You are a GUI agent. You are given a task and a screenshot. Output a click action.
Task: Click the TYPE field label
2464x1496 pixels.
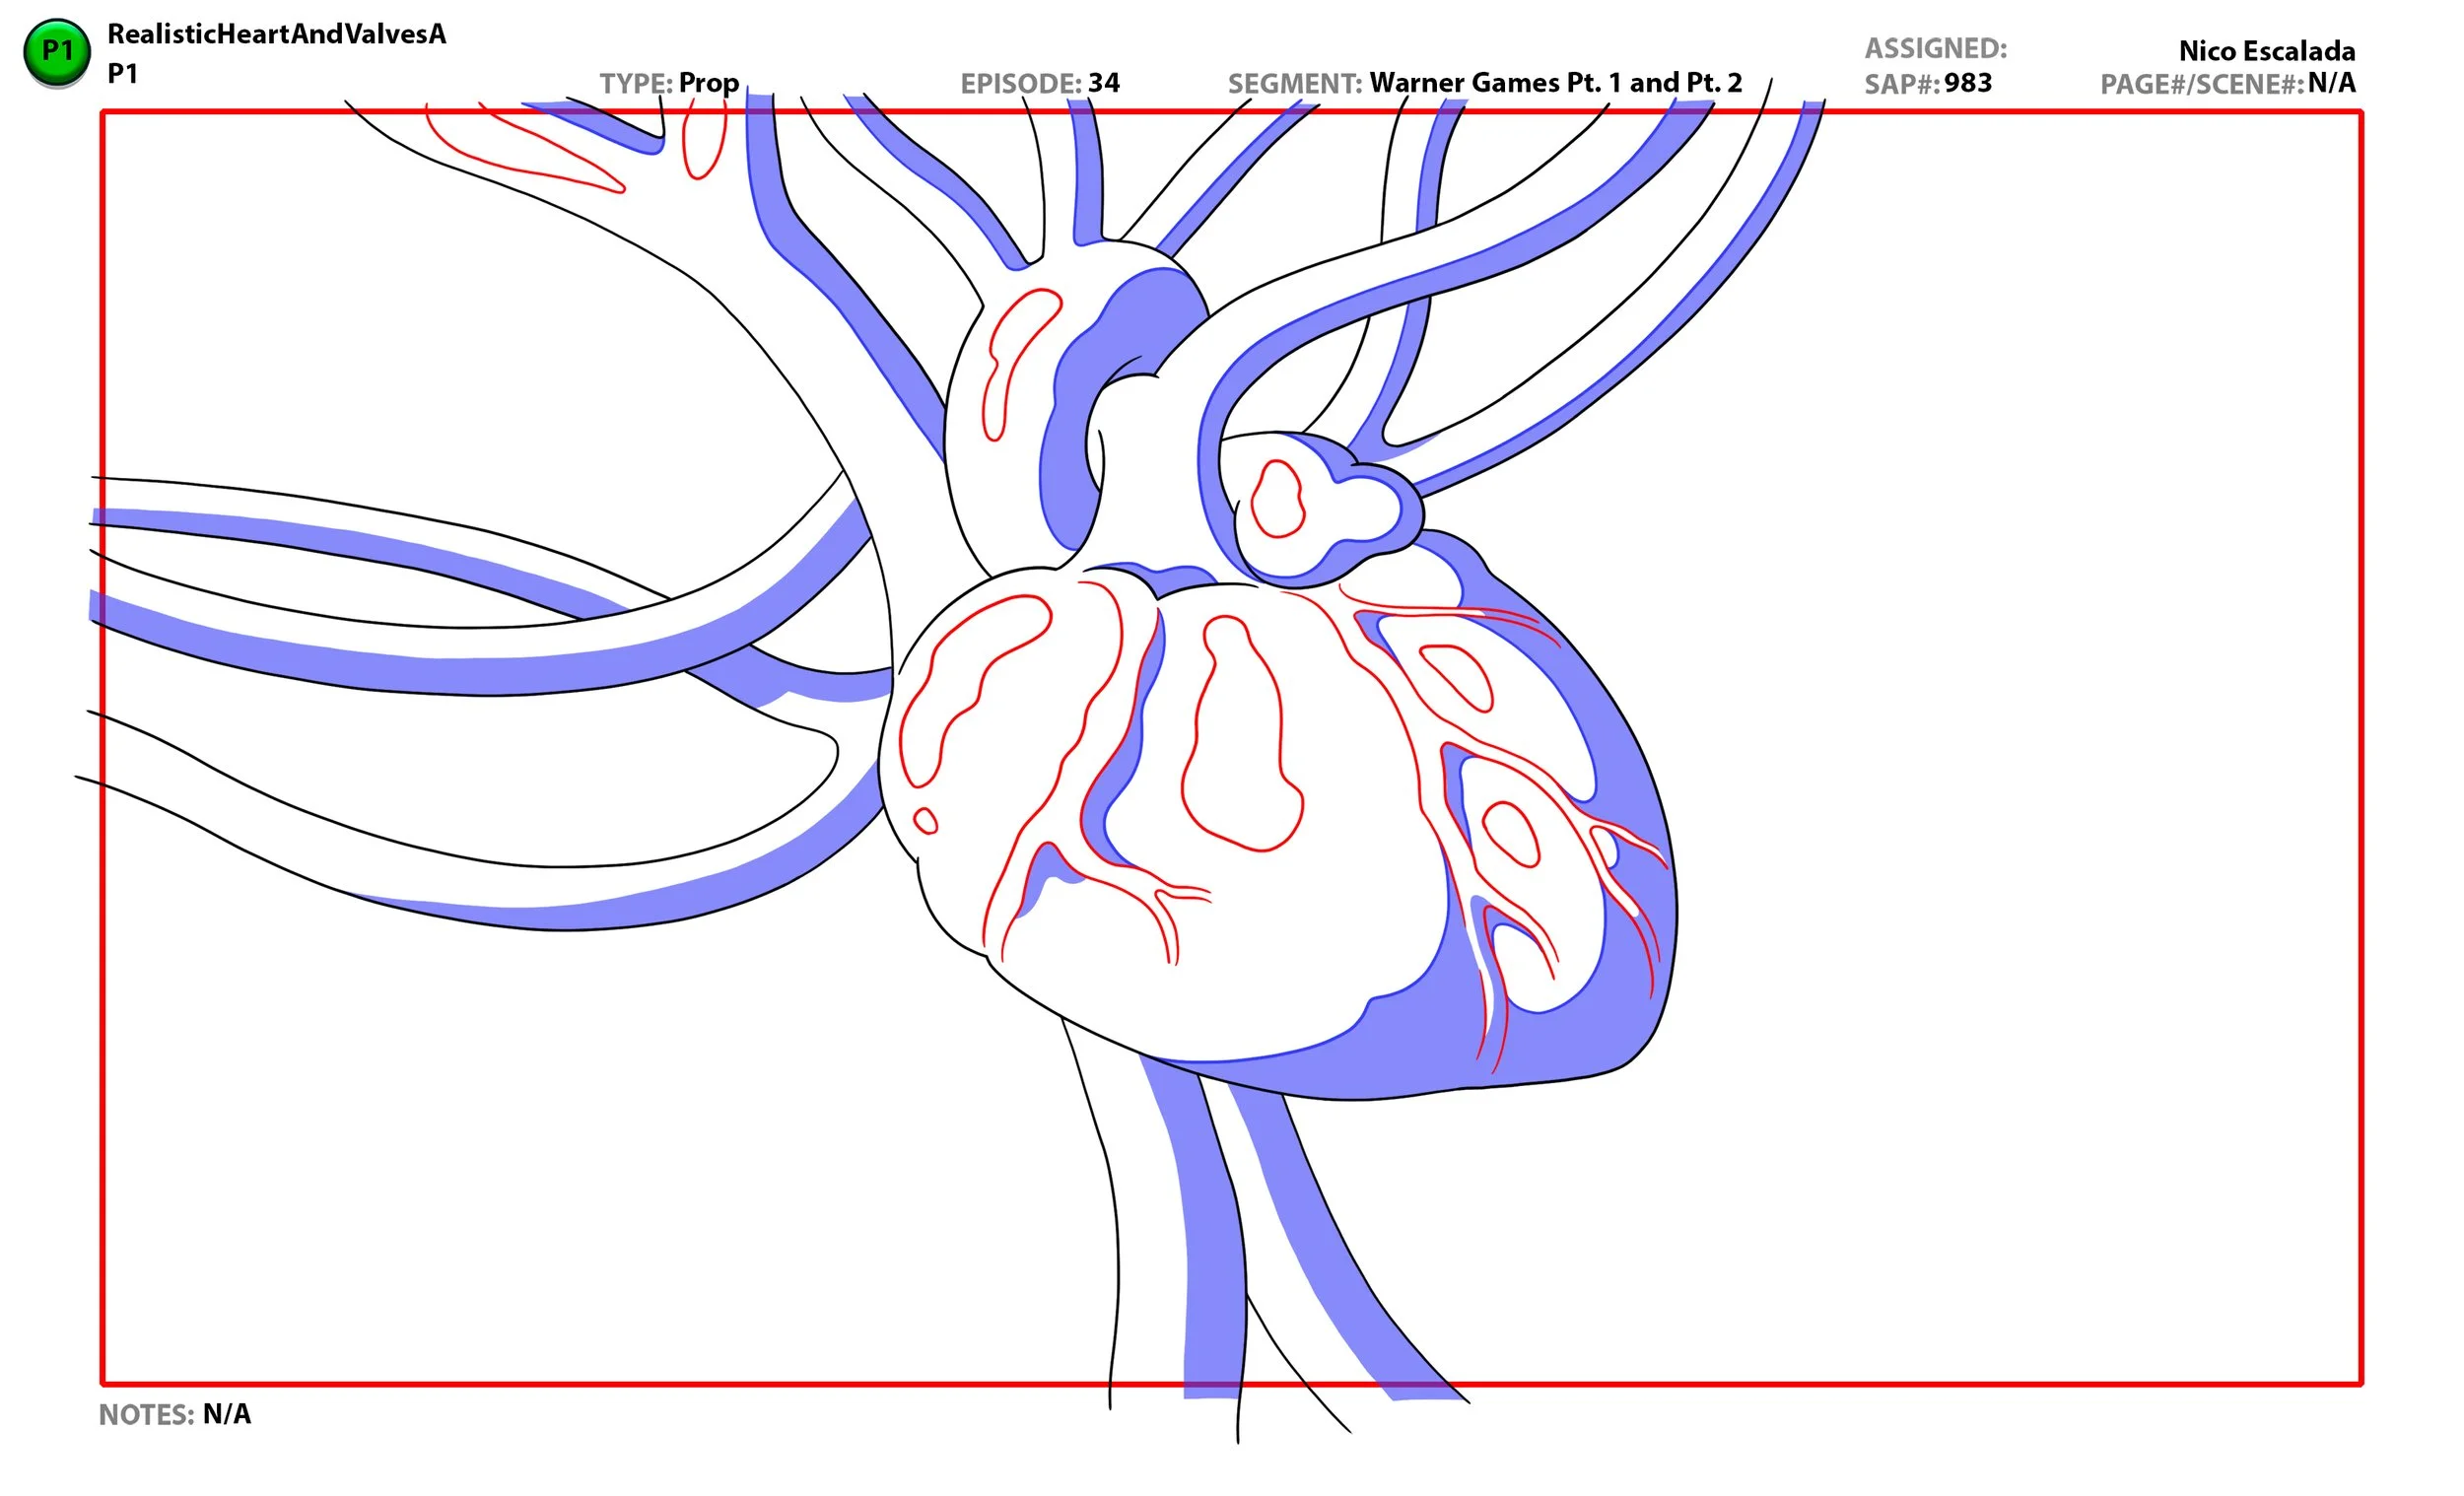coord(635,83)
